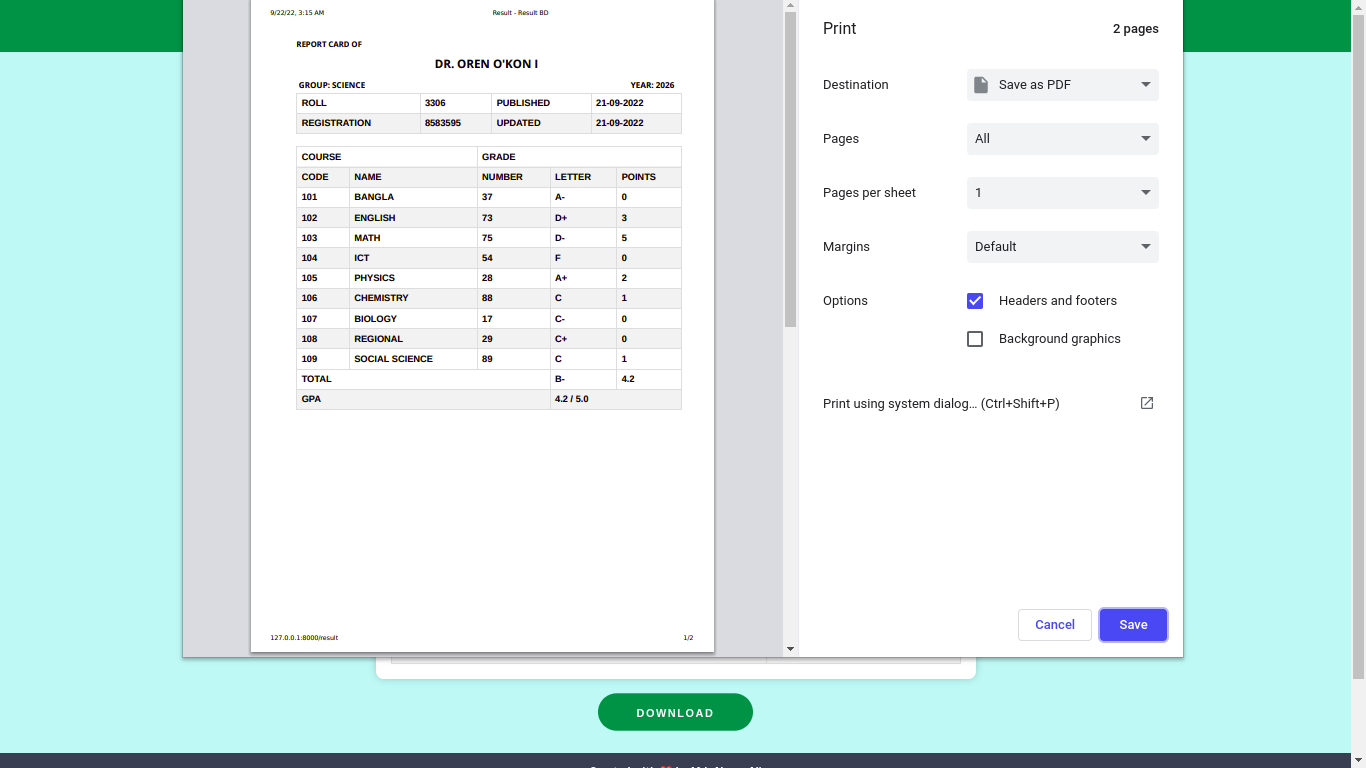Click the REGIONAL course name
Viewport: 1366px width, 768px height.
[x=378, y=339]
